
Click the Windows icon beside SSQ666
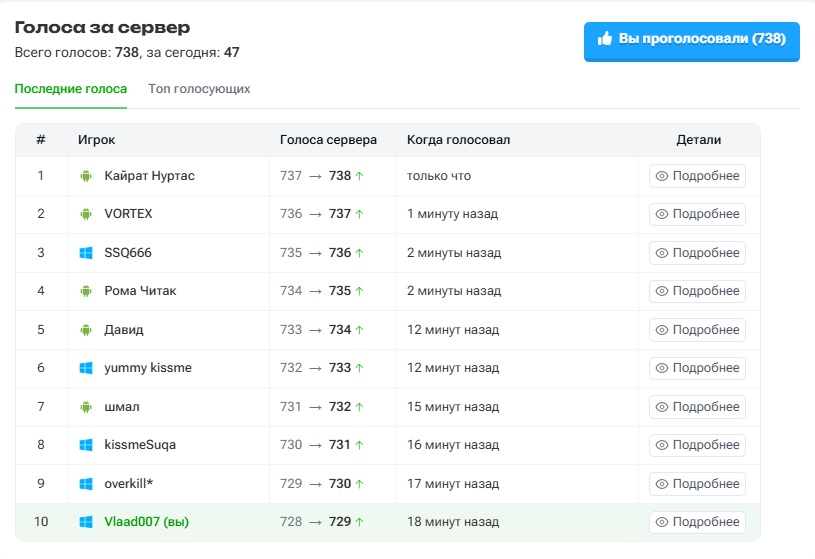86,253
